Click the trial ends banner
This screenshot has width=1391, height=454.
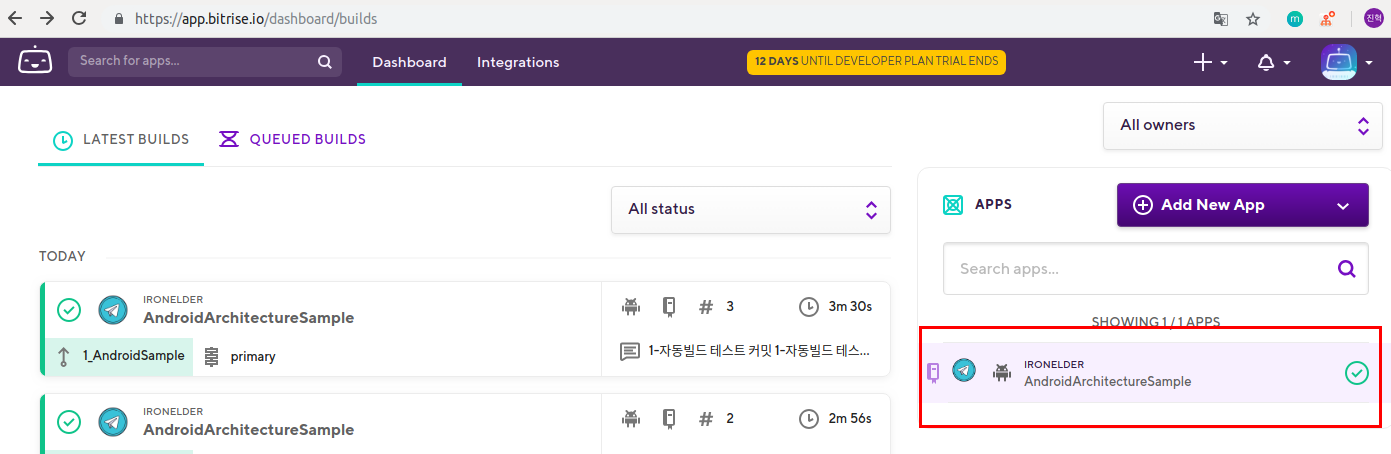[x=876, y=62]
